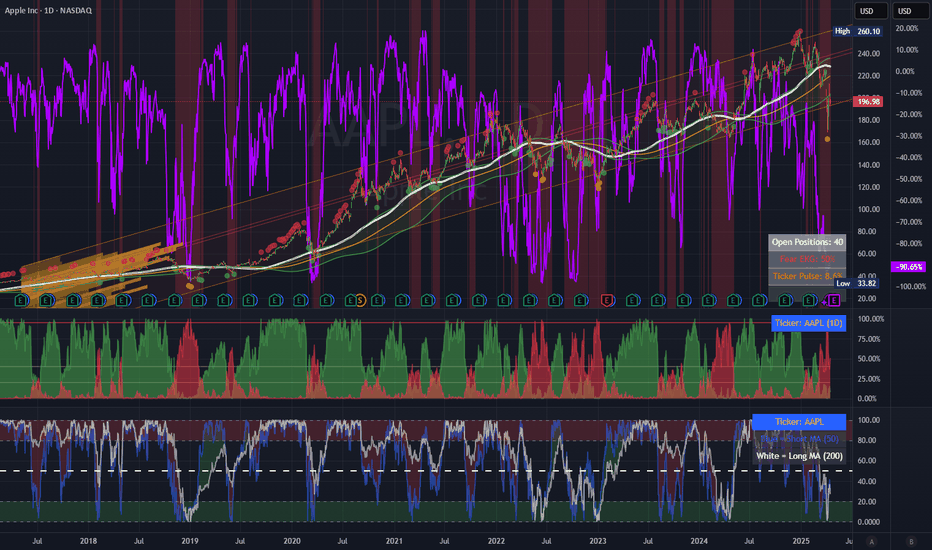Open earnings marker closest above the 2022 date label
Image resolution: width=932 pixels, height=550 pixels.
(x=504, y=300)
